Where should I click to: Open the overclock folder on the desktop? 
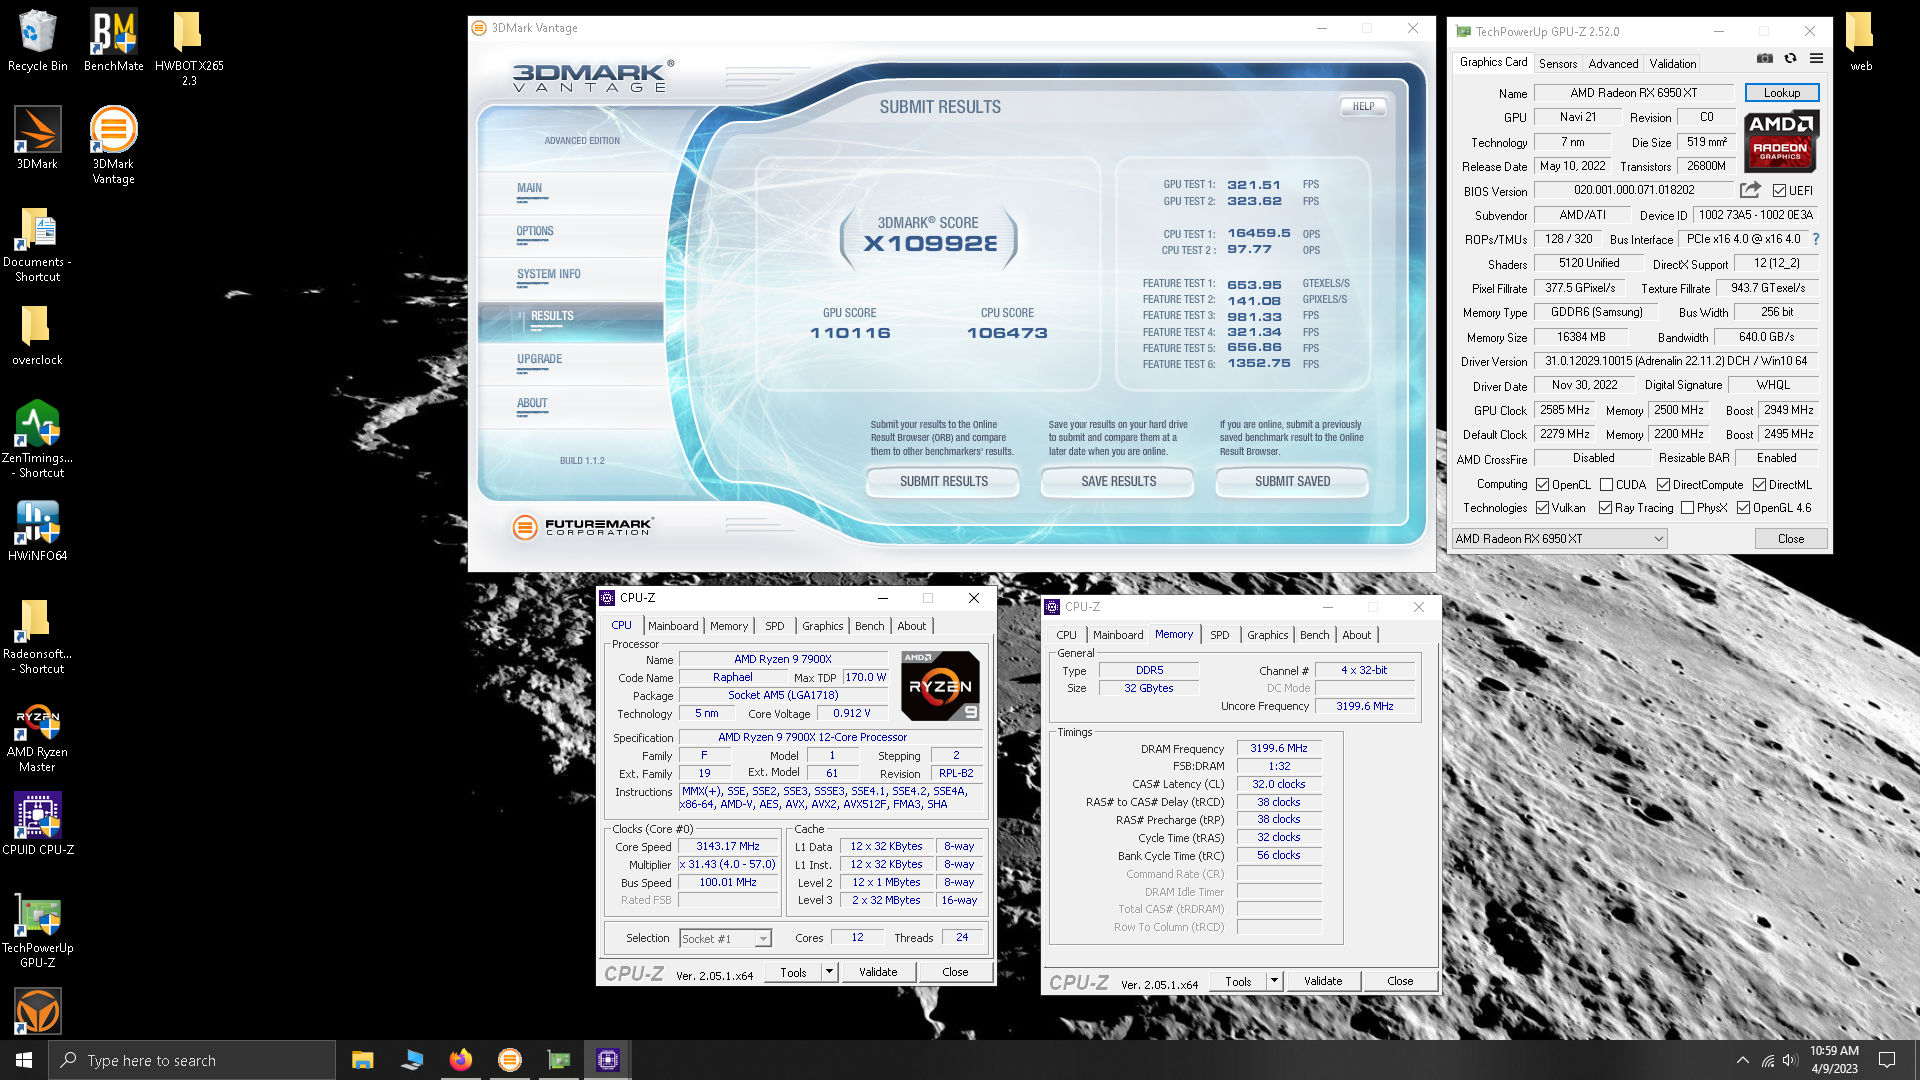pos(37,334)
